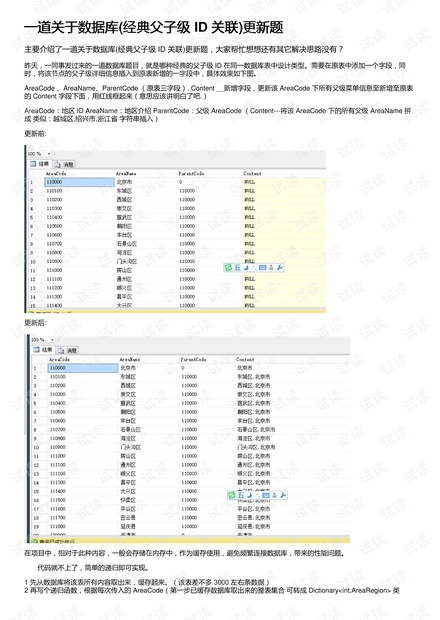Image resolution: width=440 pixels, height=620 pixels.
Task: Click the 五 Wubi mode icon in the after-update grid
Action: pyautogui.click(x=241, y=495)
